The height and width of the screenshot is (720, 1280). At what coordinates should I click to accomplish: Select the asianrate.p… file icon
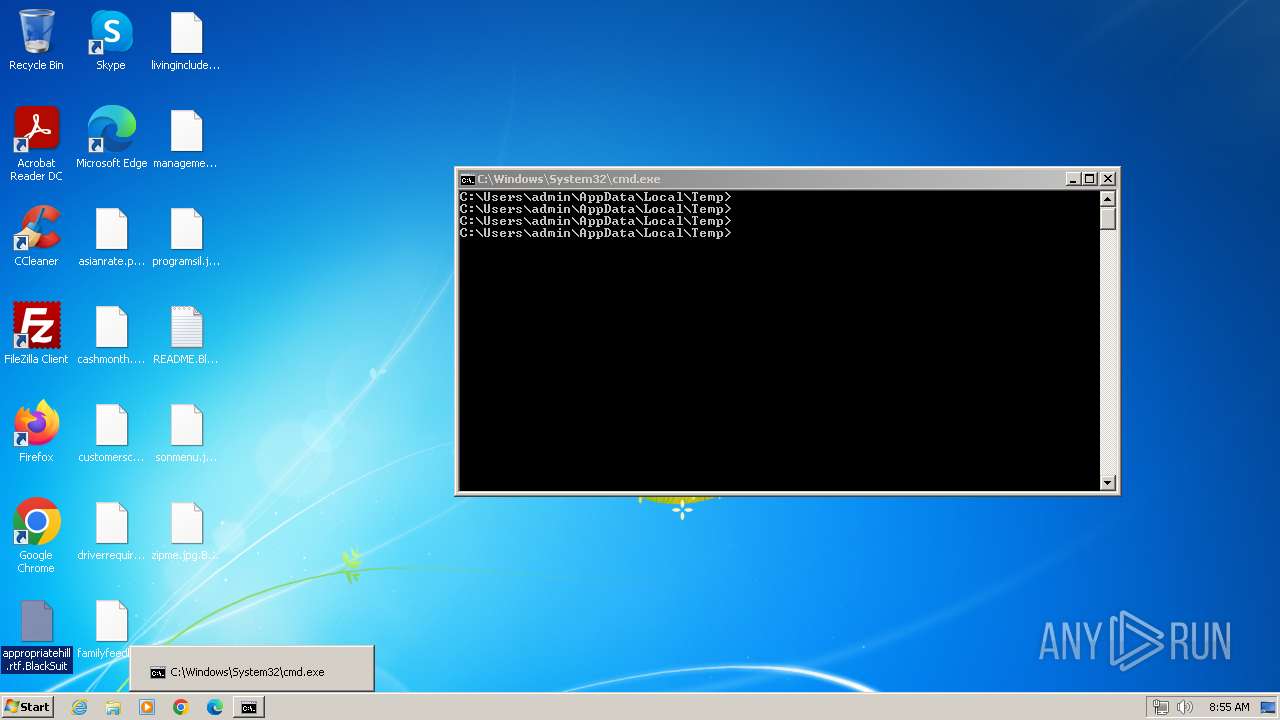coord(111,236)
